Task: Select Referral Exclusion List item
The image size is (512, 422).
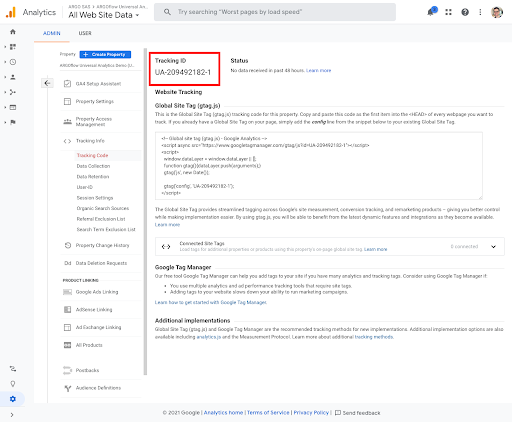Action: tap(101, 219)
